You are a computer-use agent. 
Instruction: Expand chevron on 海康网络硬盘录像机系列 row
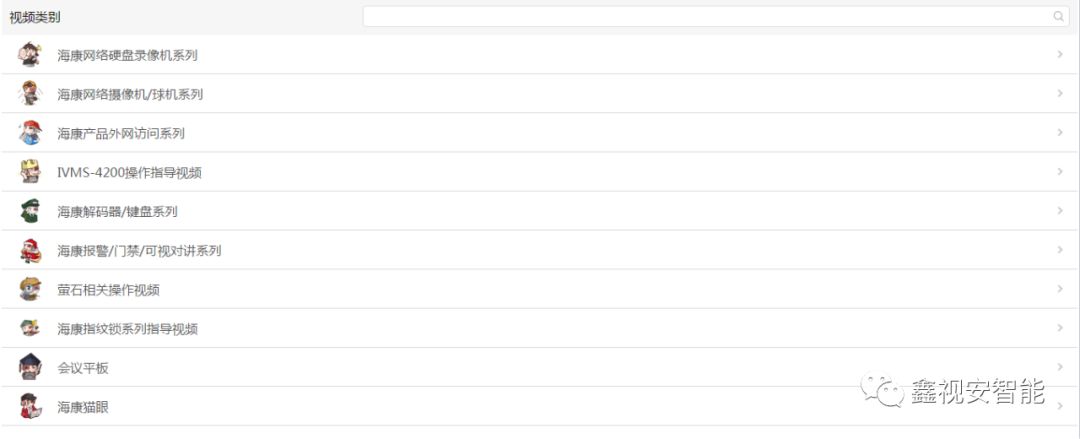pyautogui.click(x=1060, y=54)
